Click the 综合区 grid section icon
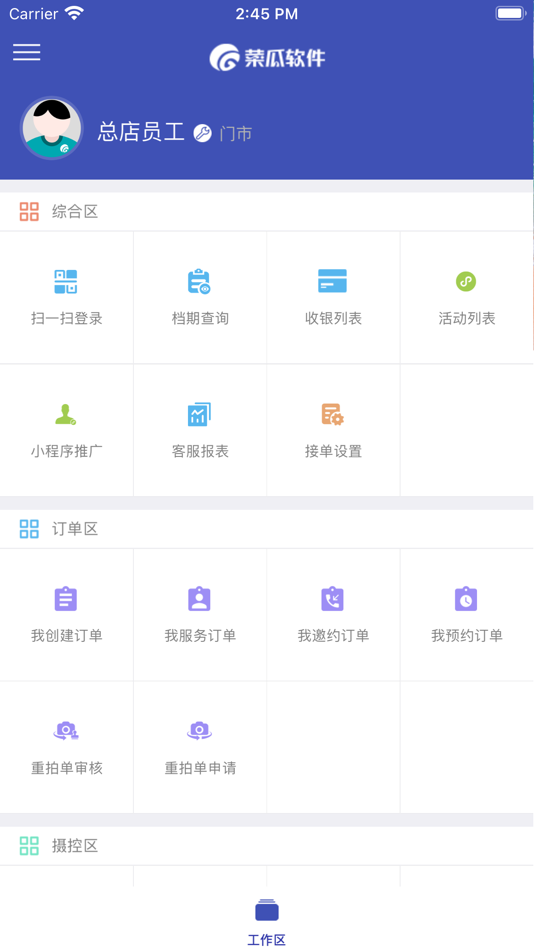This screenshot has width=534, height=950. point(29,211)
